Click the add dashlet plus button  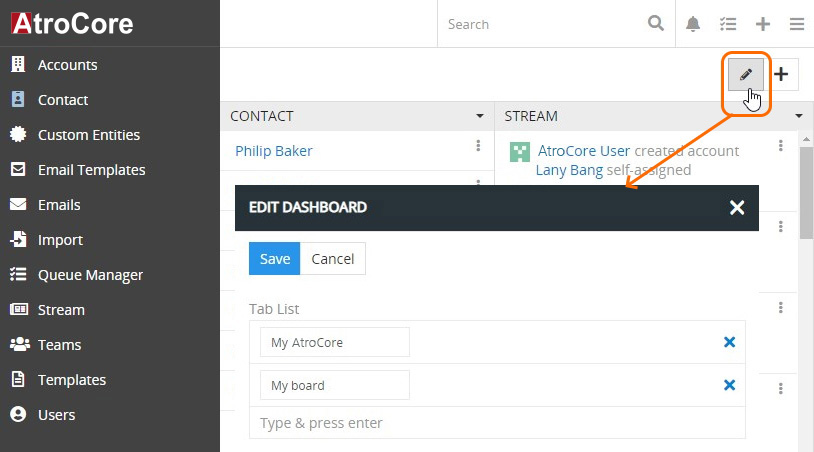coord(781,74)
